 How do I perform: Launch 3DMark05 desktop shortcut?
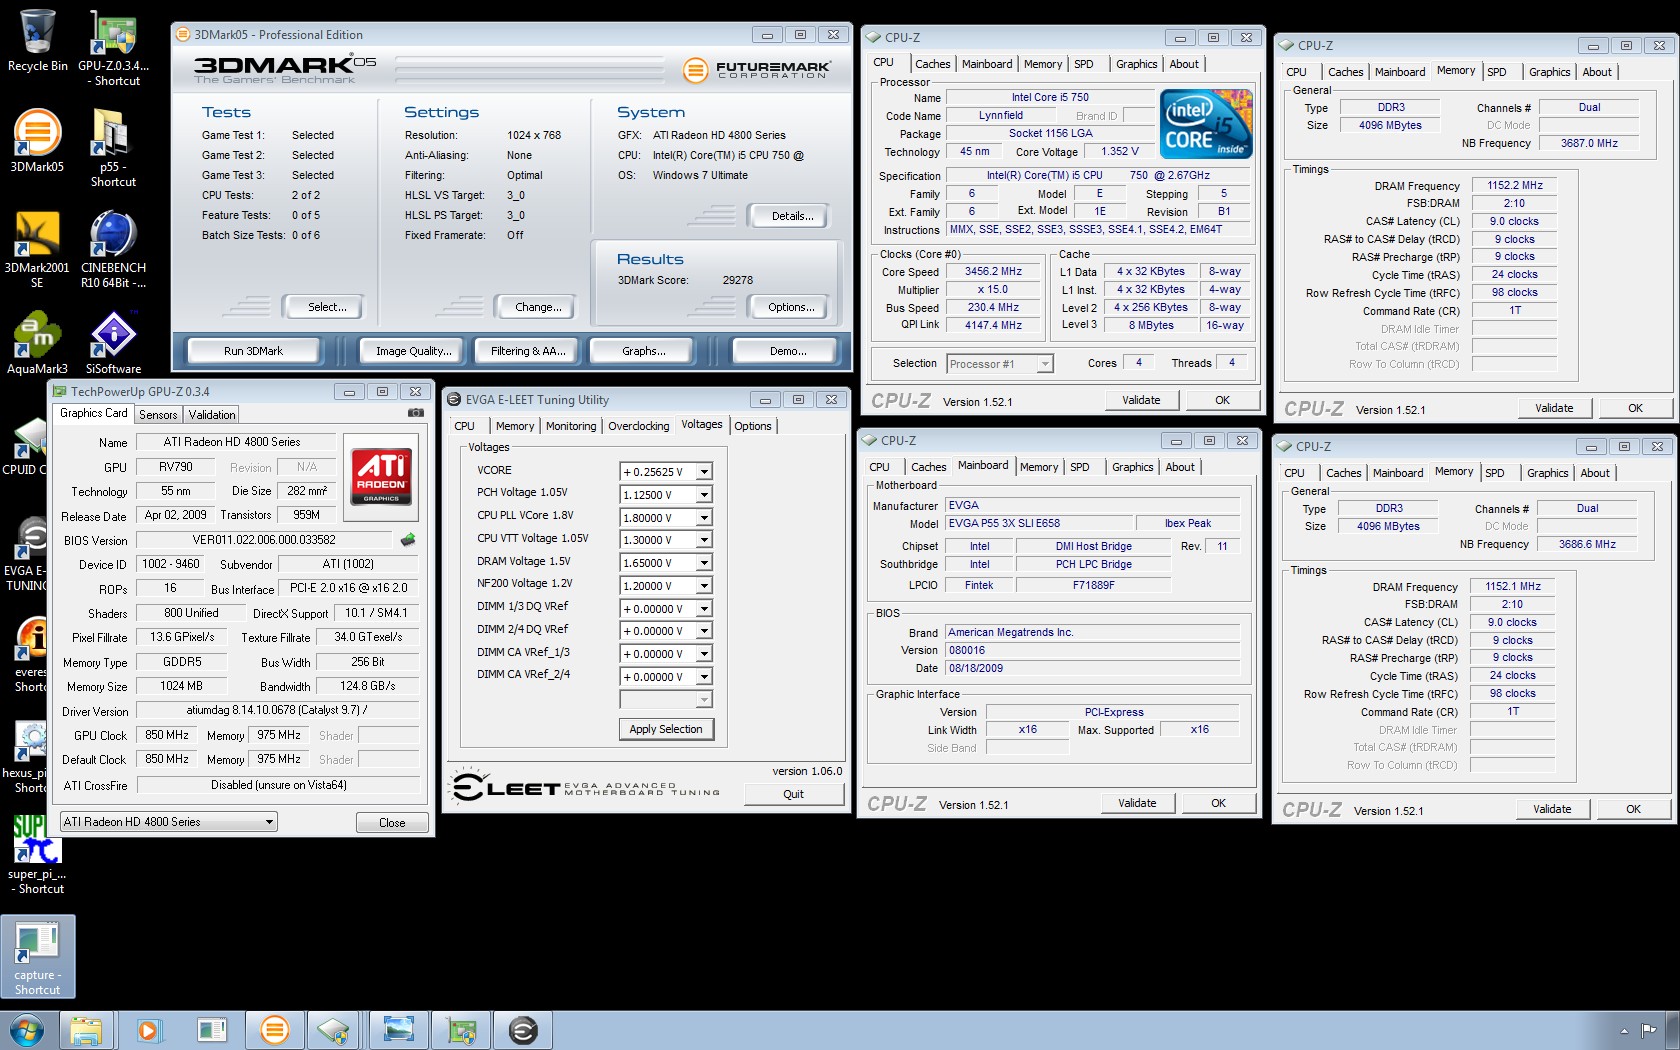37,141
